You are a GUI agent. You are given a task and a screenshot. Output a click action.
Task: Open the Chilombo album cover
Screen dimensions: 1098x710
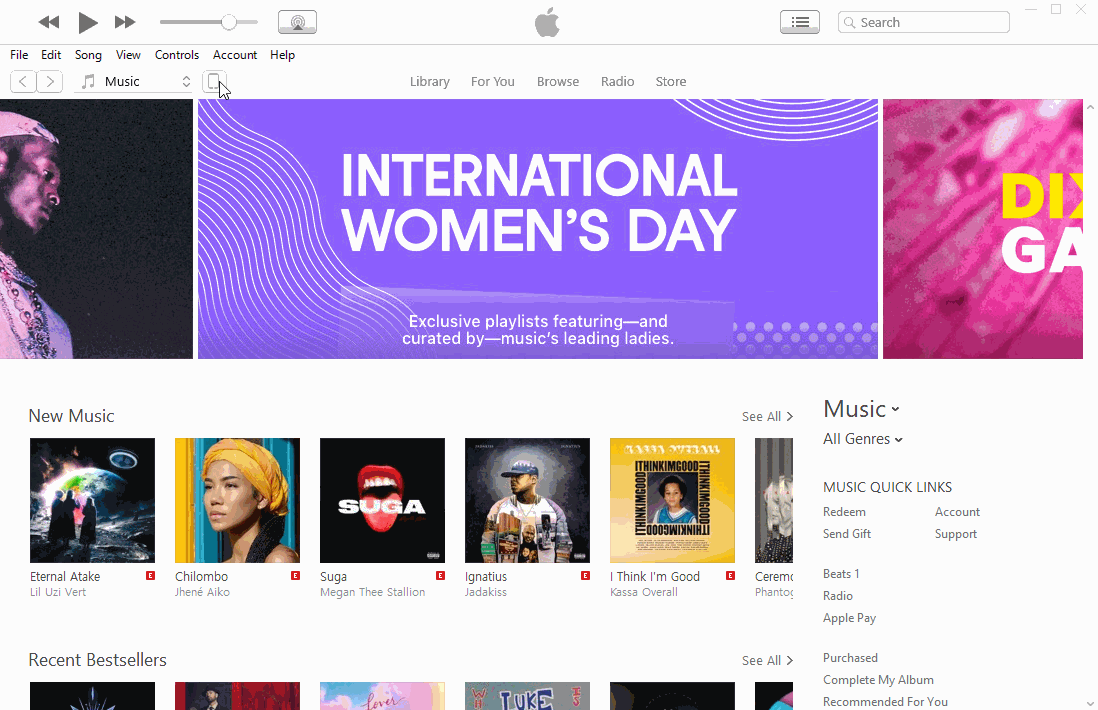tap(237, 501)
